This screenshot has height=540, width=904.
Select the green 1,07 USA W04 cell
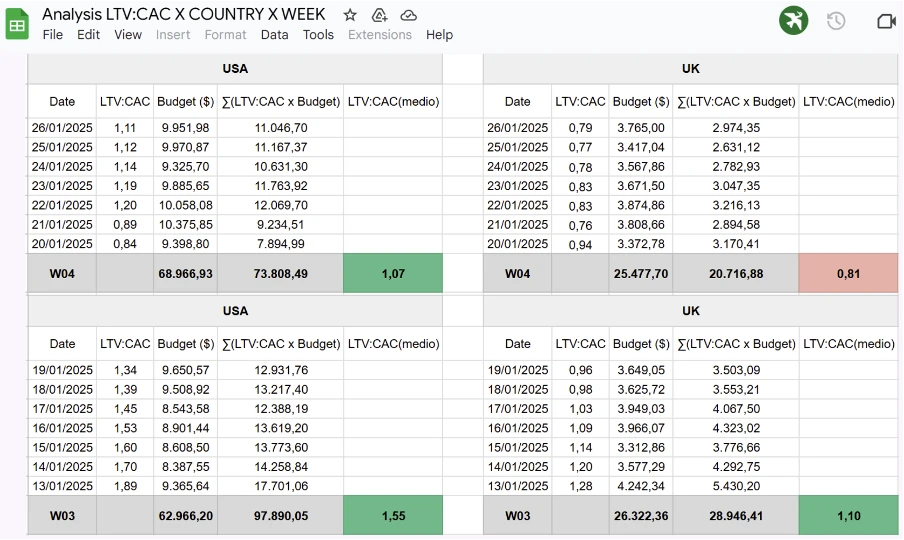point(393,273)
